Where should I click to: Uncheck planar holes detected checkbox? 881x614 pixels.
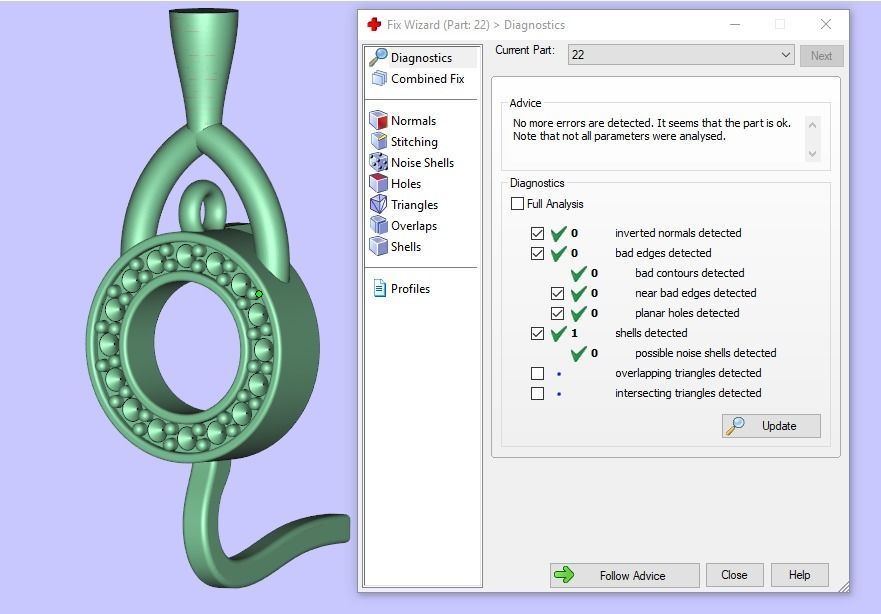(557, 313)
